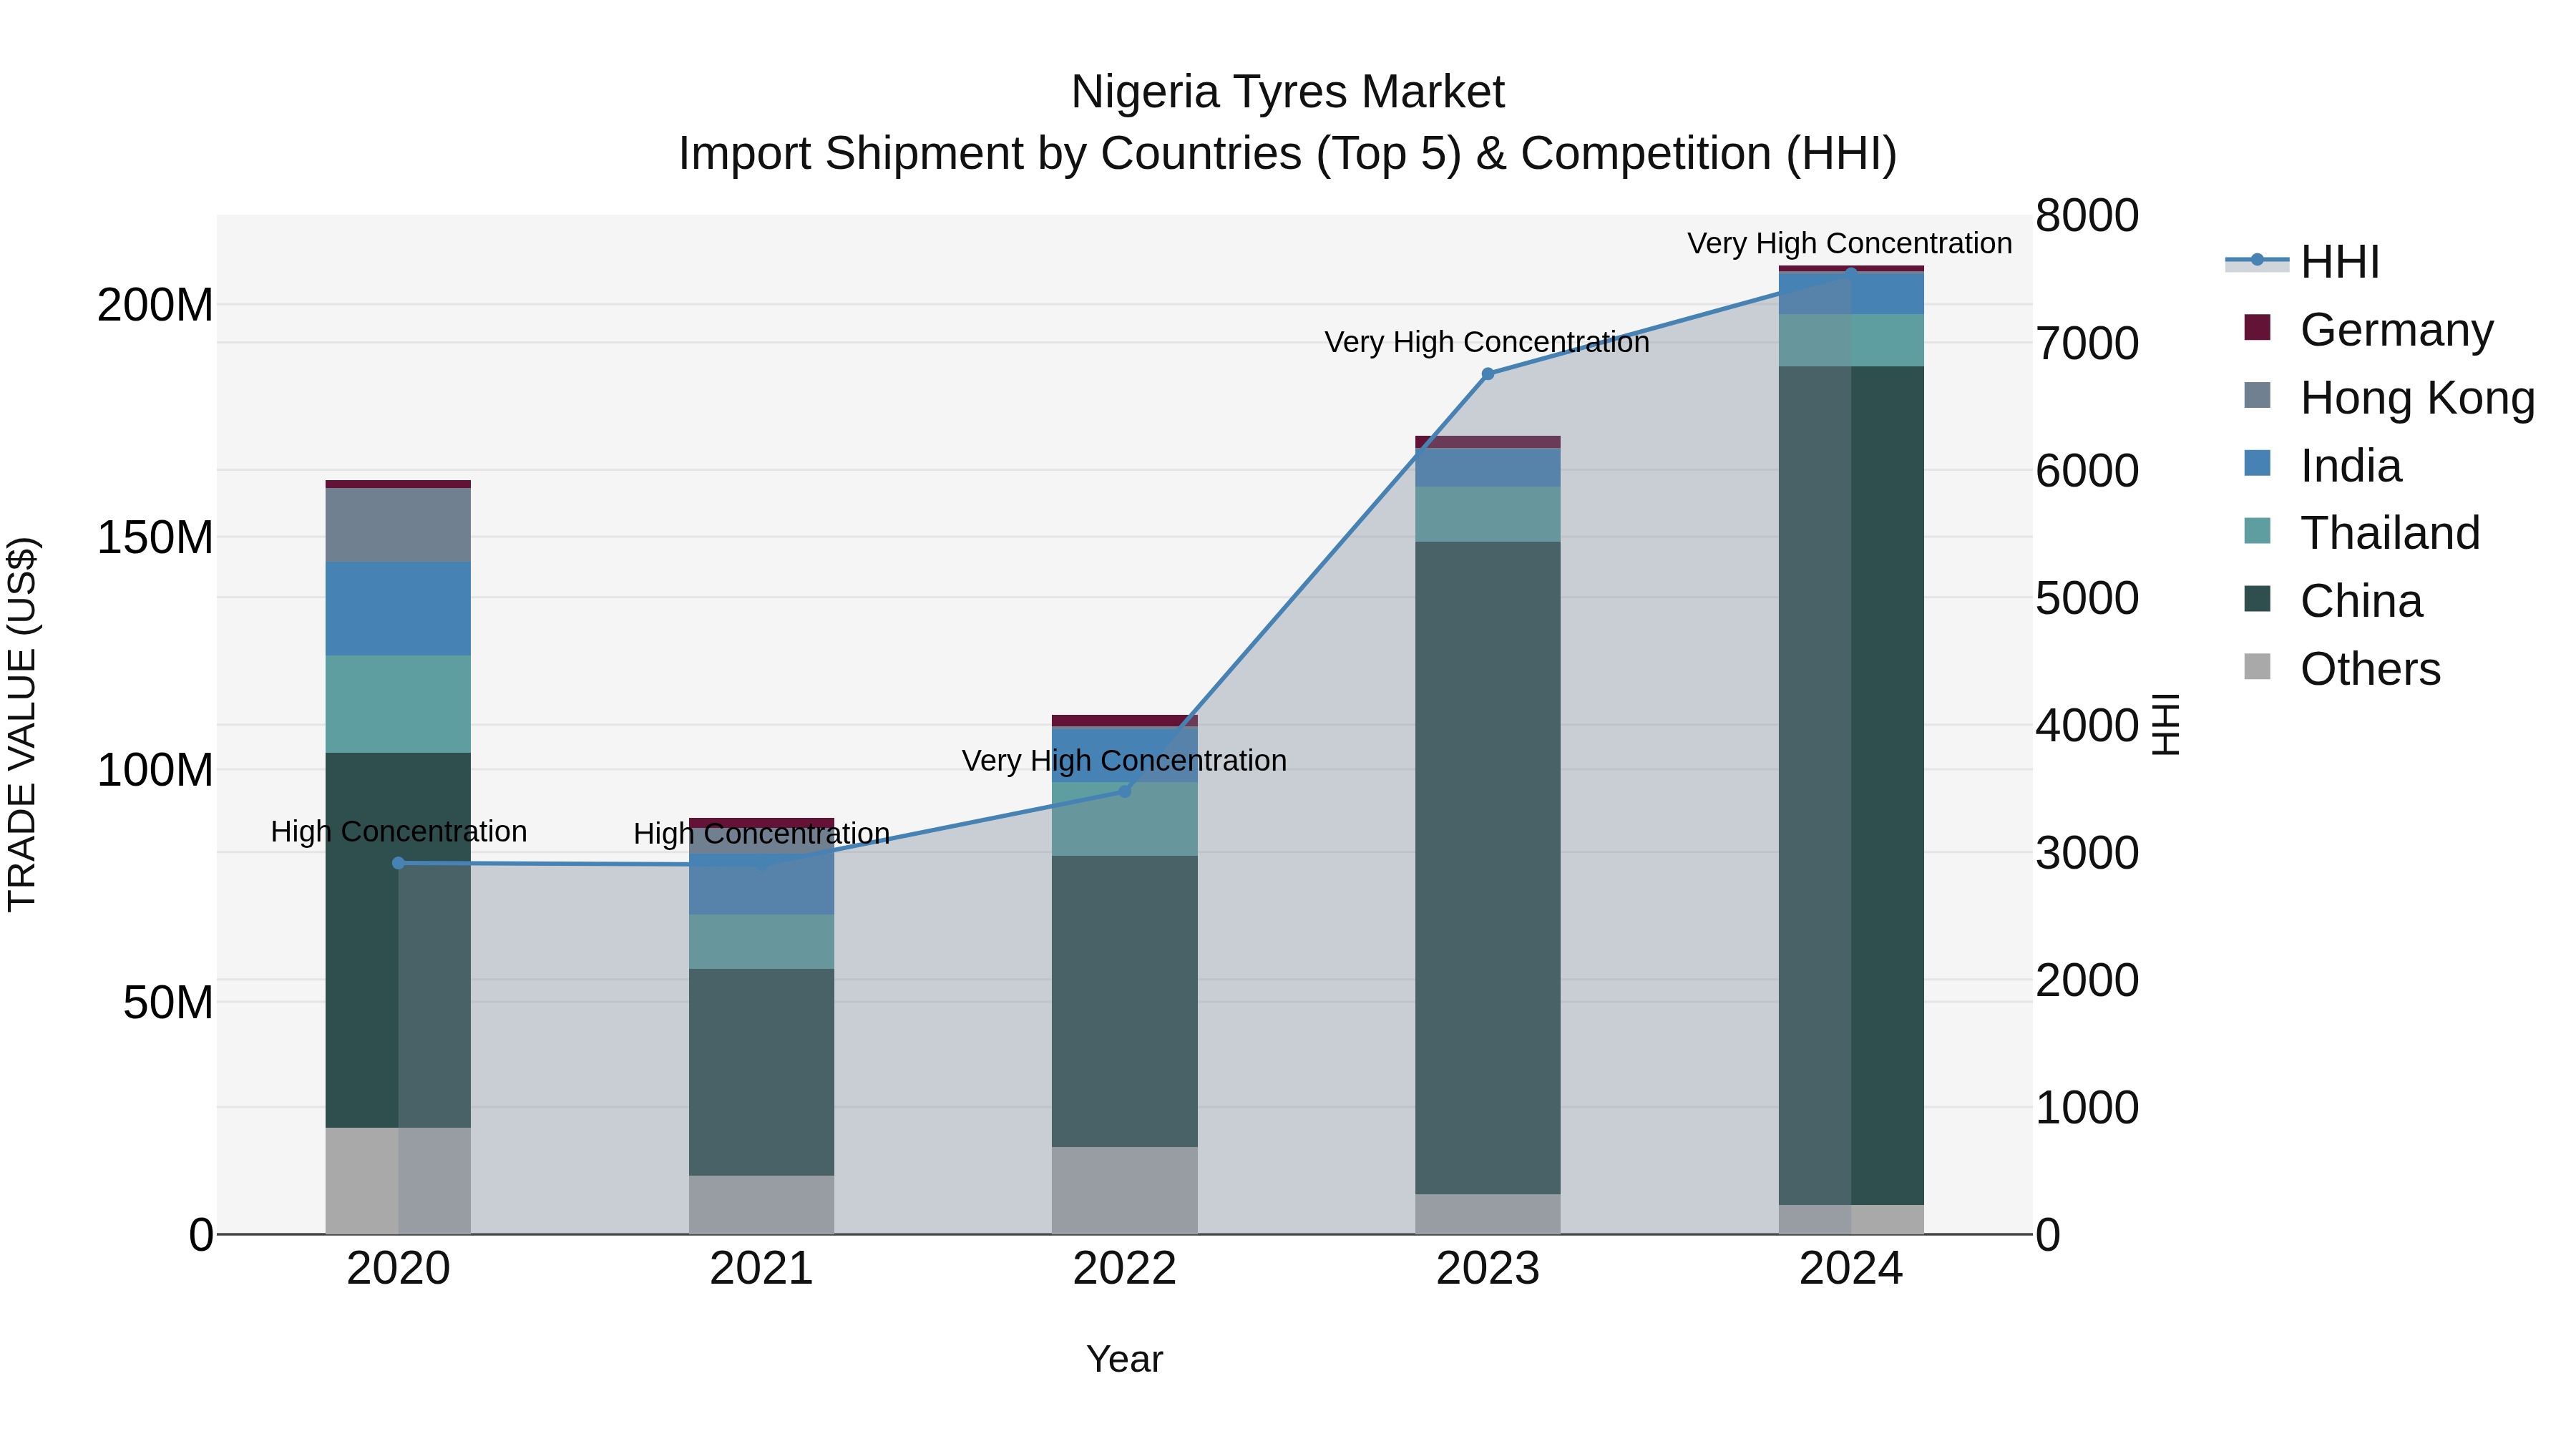Image resolution: width=2576 pixels, height=1449 pixels.
Task: Click the 2020 Others bar segment
Action: (x=398, y=1181)
